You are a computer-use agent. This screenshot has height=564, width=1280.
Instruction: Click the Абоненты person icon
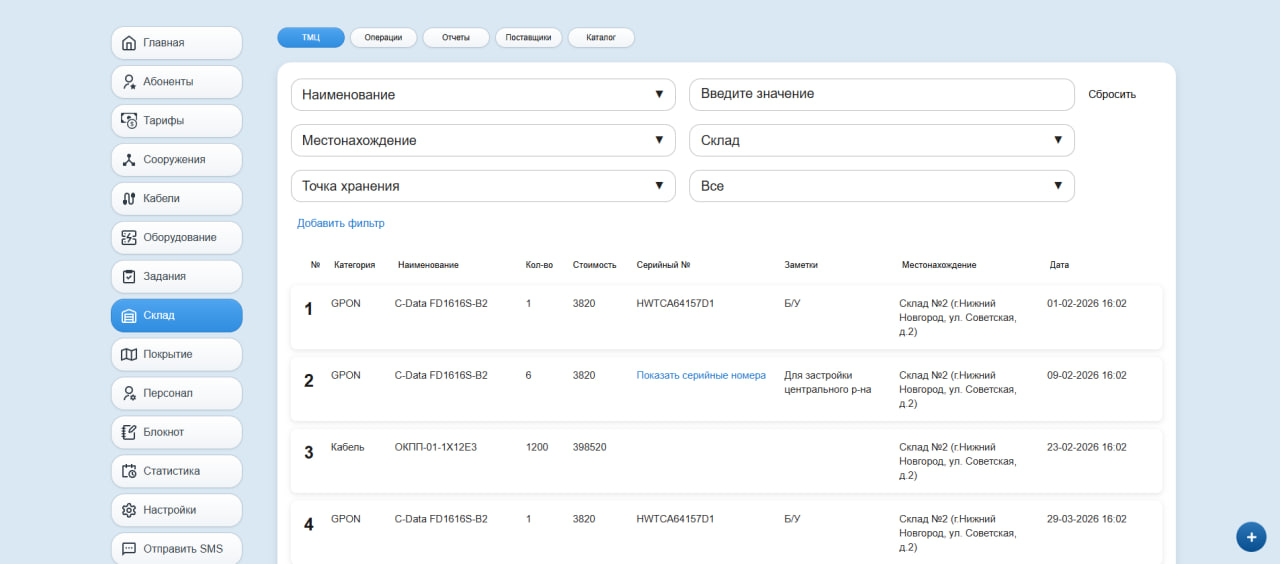(128, 82)
